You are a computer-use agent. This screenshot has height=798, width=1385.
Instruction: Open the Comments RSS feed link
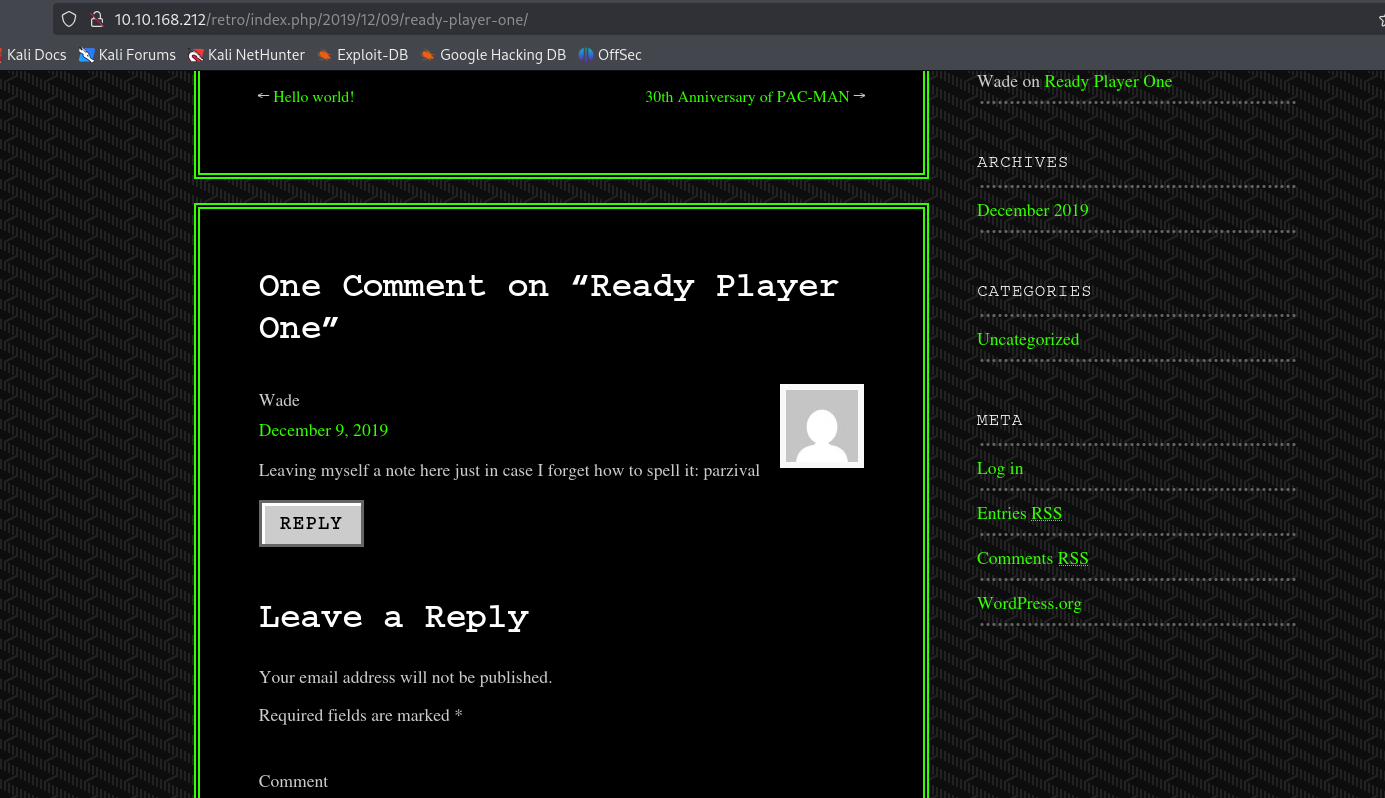[x=1032, y=558]
